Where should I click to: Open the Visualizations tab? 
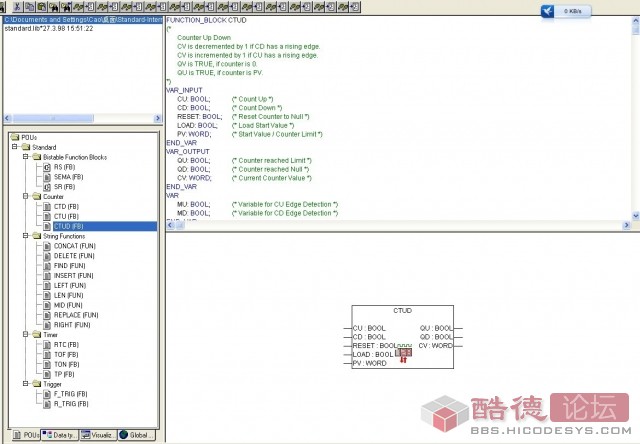click(100, 435)
